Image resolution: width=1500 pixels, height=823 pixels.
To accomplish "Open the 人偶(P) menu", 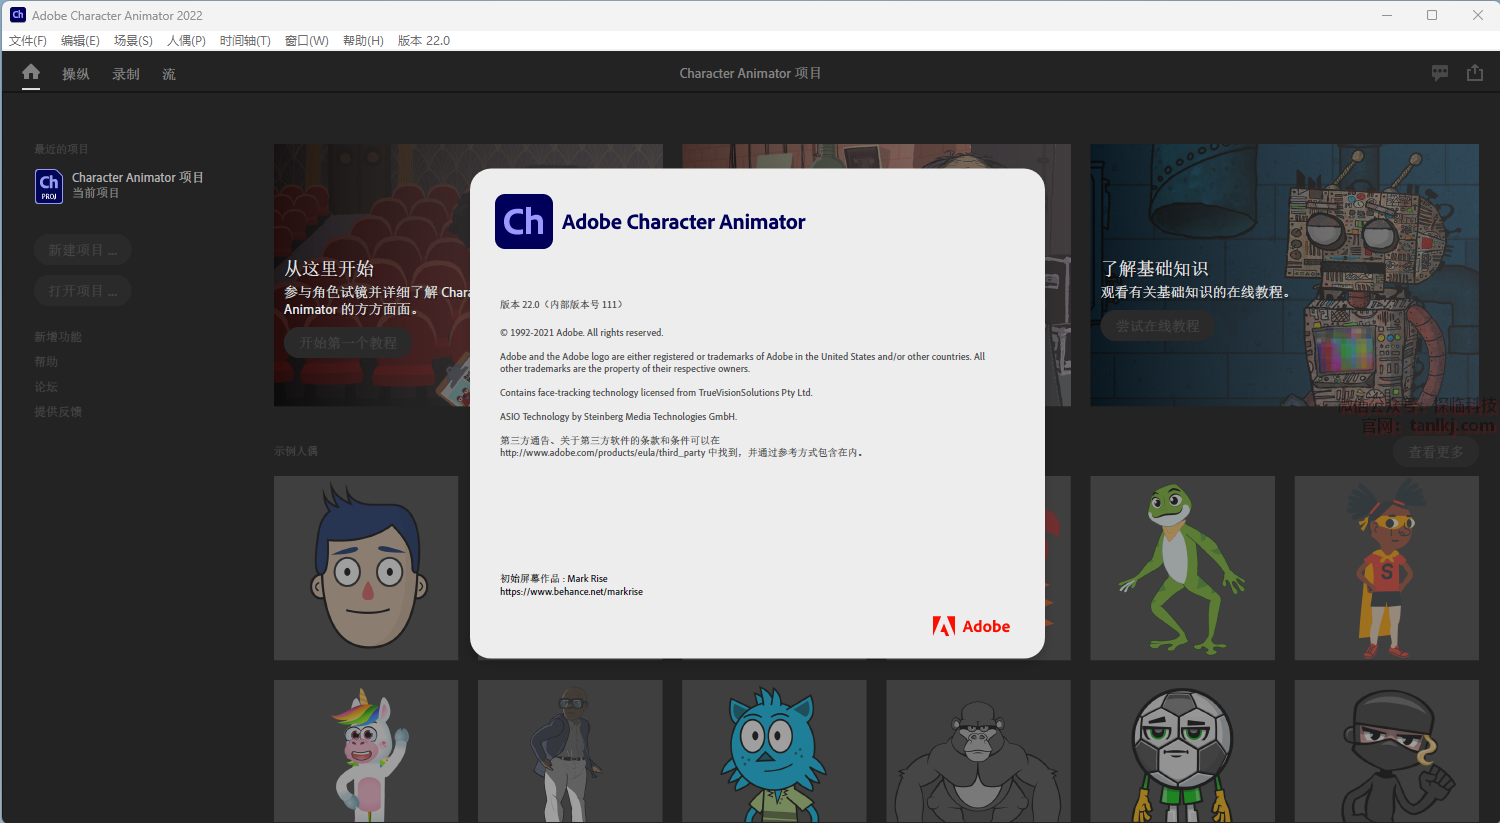I will pyautogui.click(x=186, y=41).
